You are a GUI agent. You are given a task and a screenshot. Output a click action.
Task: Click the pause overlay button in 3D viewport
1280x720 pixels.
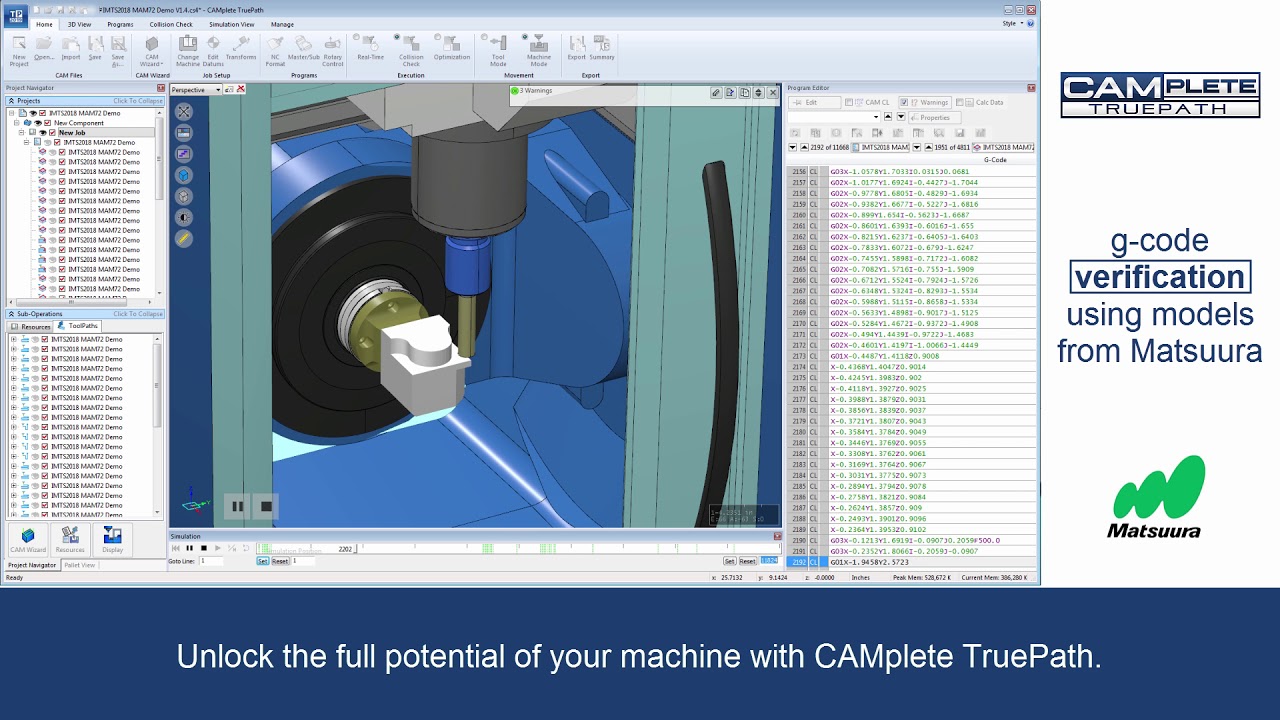(x=237, y=506)
